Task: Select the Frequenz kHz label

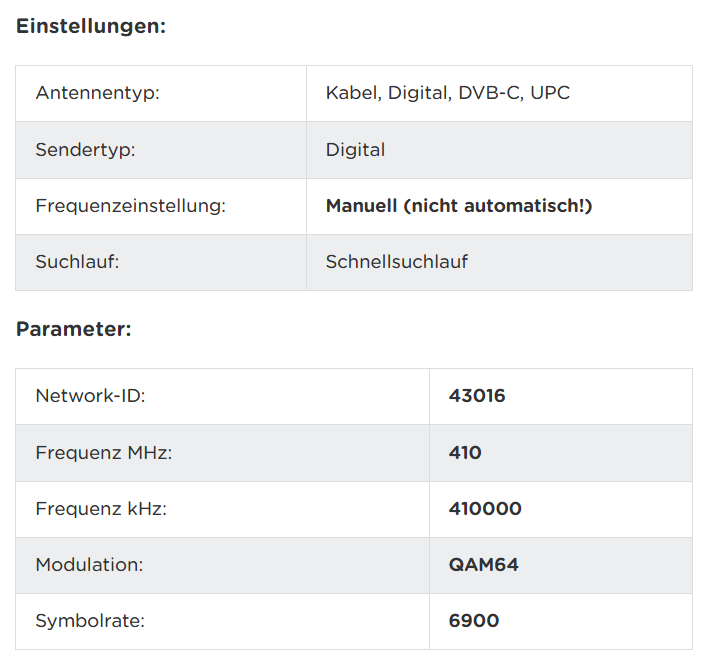Action: (x=101, y=509)
